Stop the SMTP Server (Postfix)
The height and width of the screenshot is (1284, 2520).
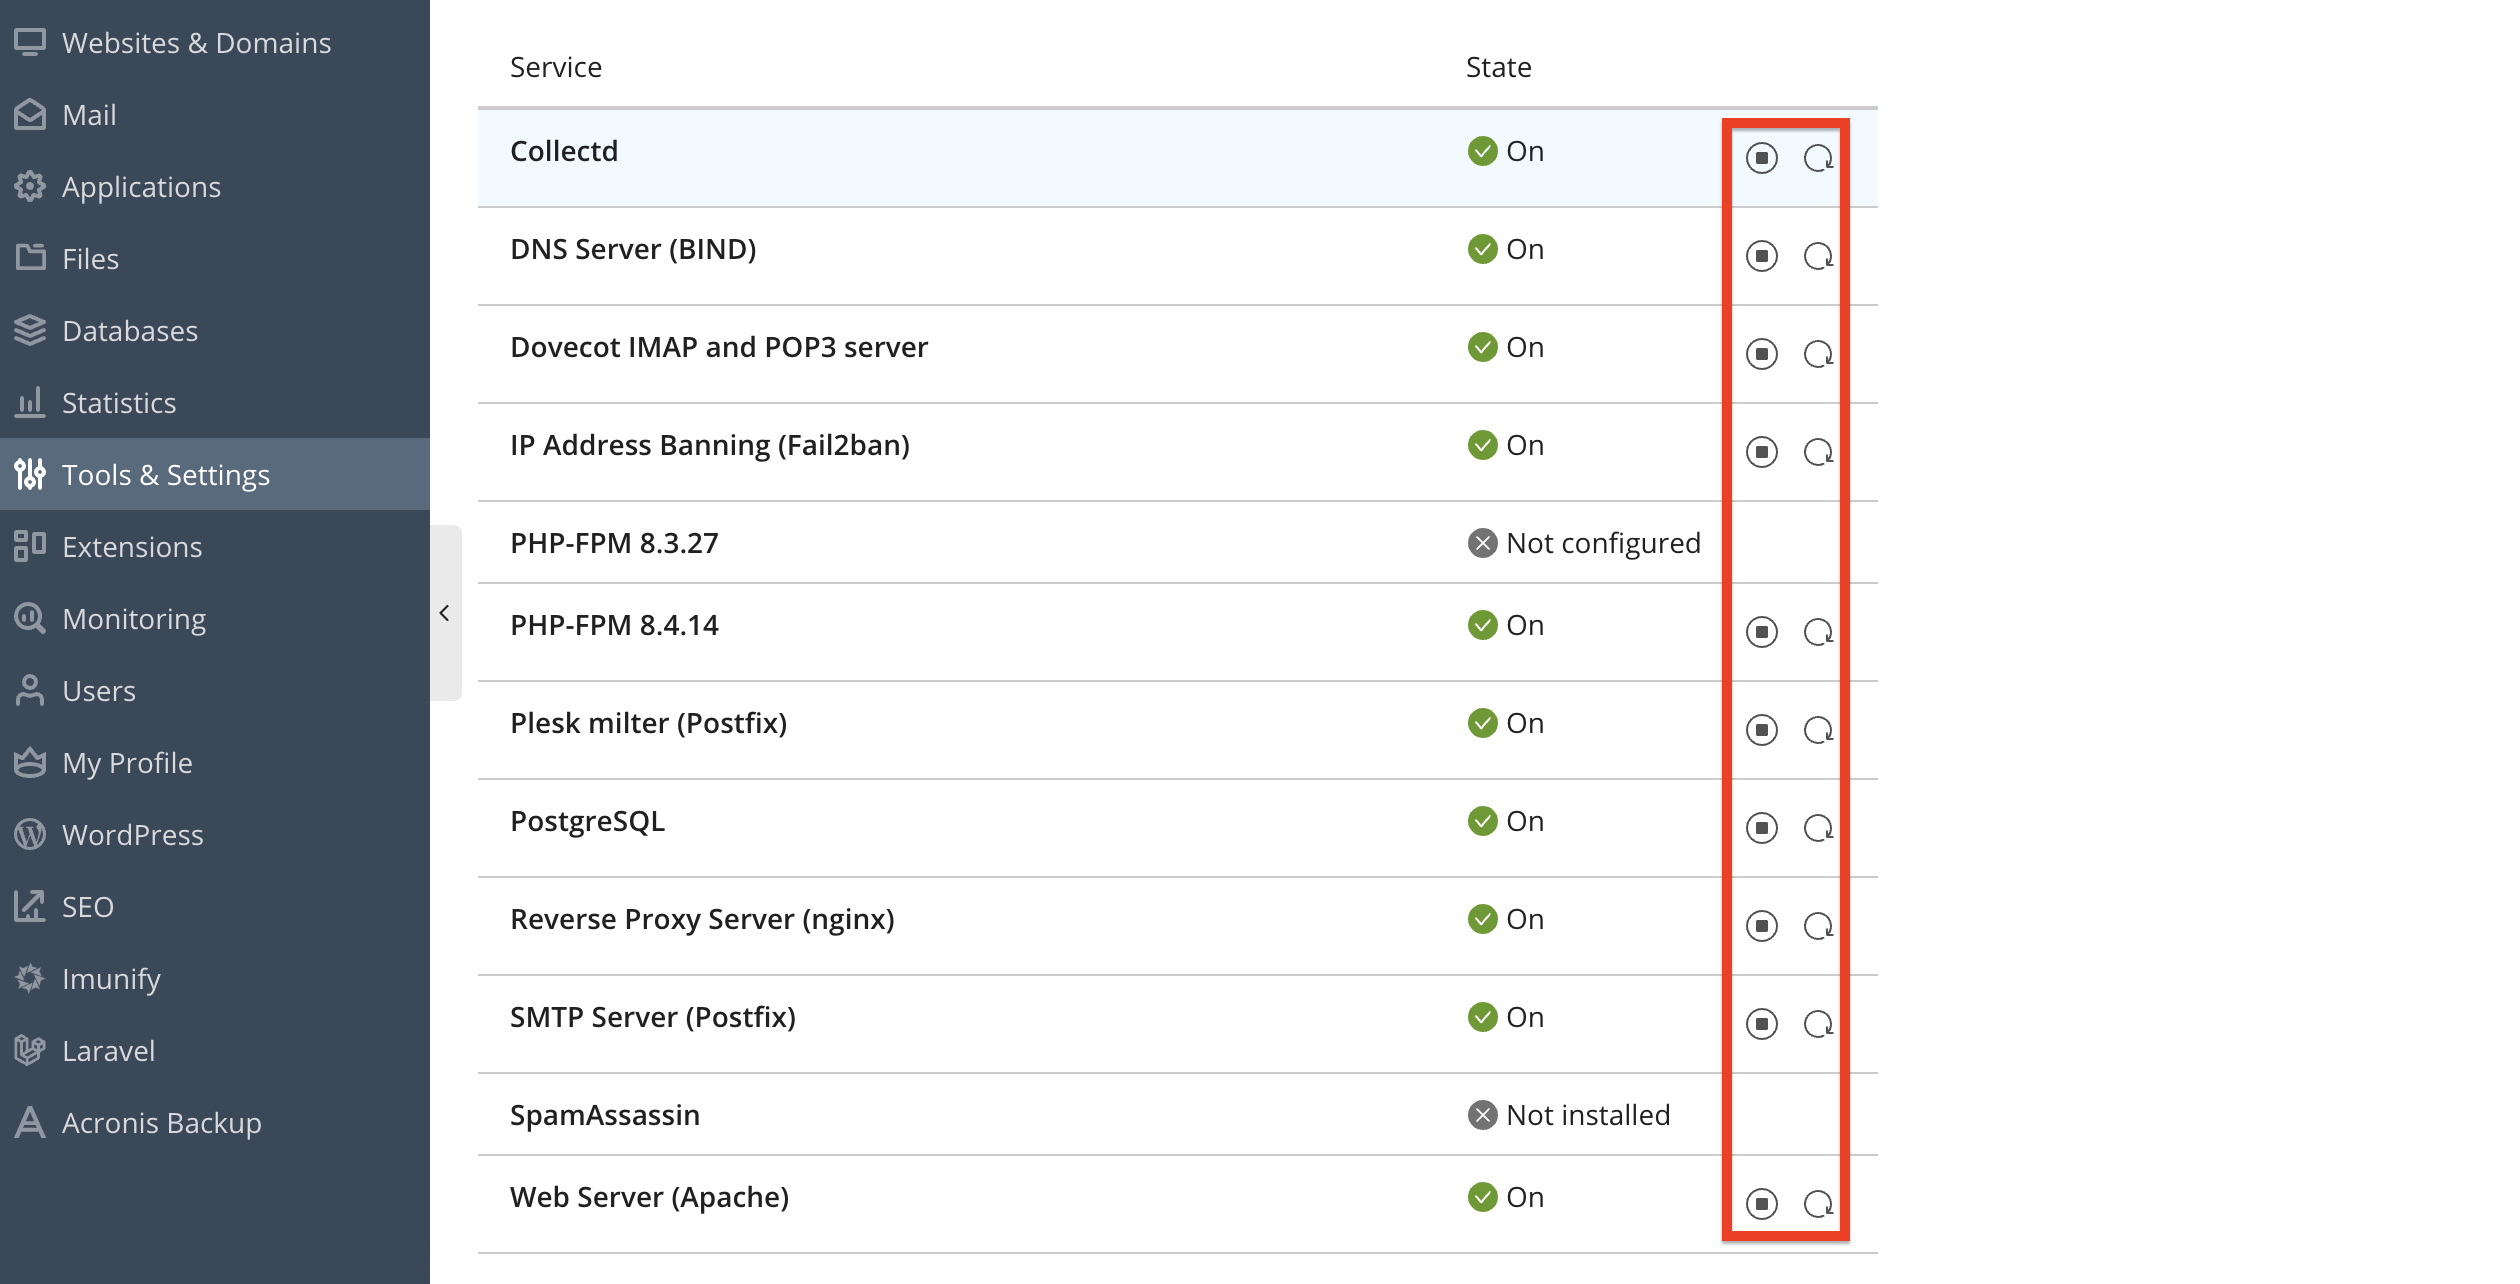pos(1761,1024)
